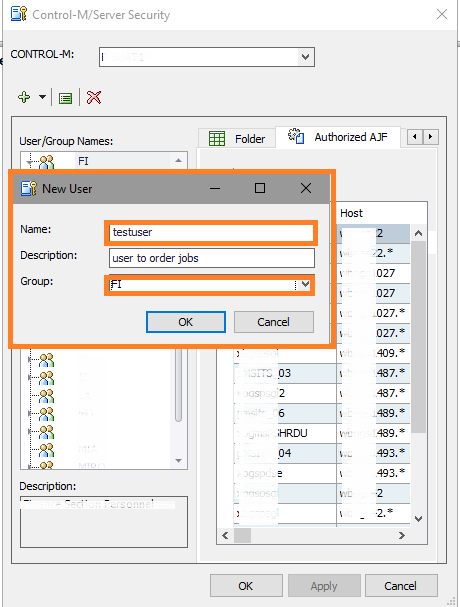
Task: Click the main OK button at the bottom
Action: click(246, 586)
